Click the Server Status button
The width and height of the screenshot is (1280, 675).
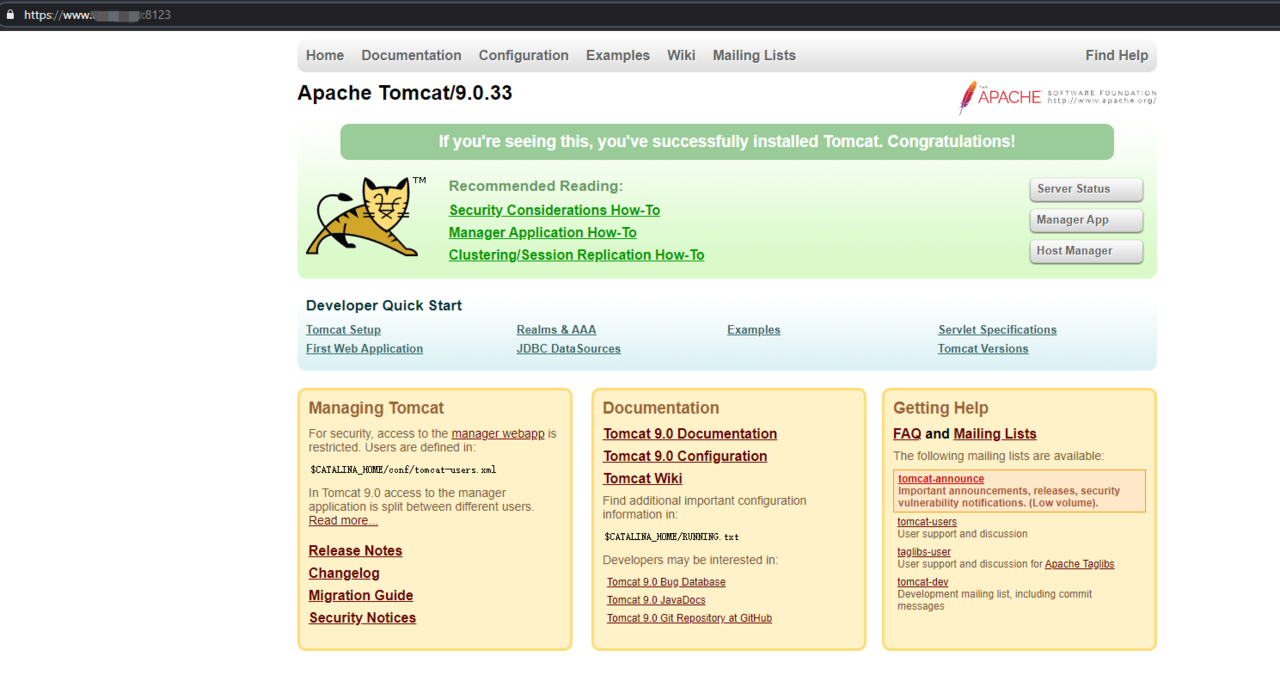click(1086, 189)
